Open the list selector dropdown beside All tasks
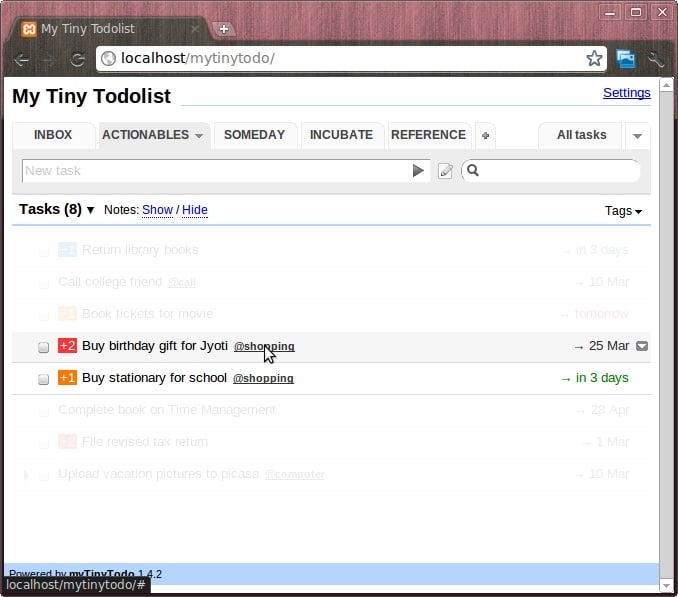The width and height of the screenshot is (678, 597). 637,136
